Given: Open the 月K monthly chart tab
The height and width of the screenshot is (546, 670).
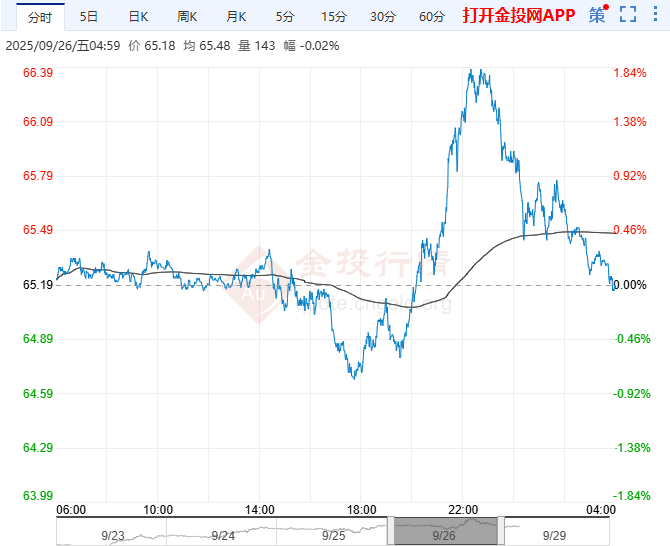Looking at the screenshot, I should click(x=236, y=17).
